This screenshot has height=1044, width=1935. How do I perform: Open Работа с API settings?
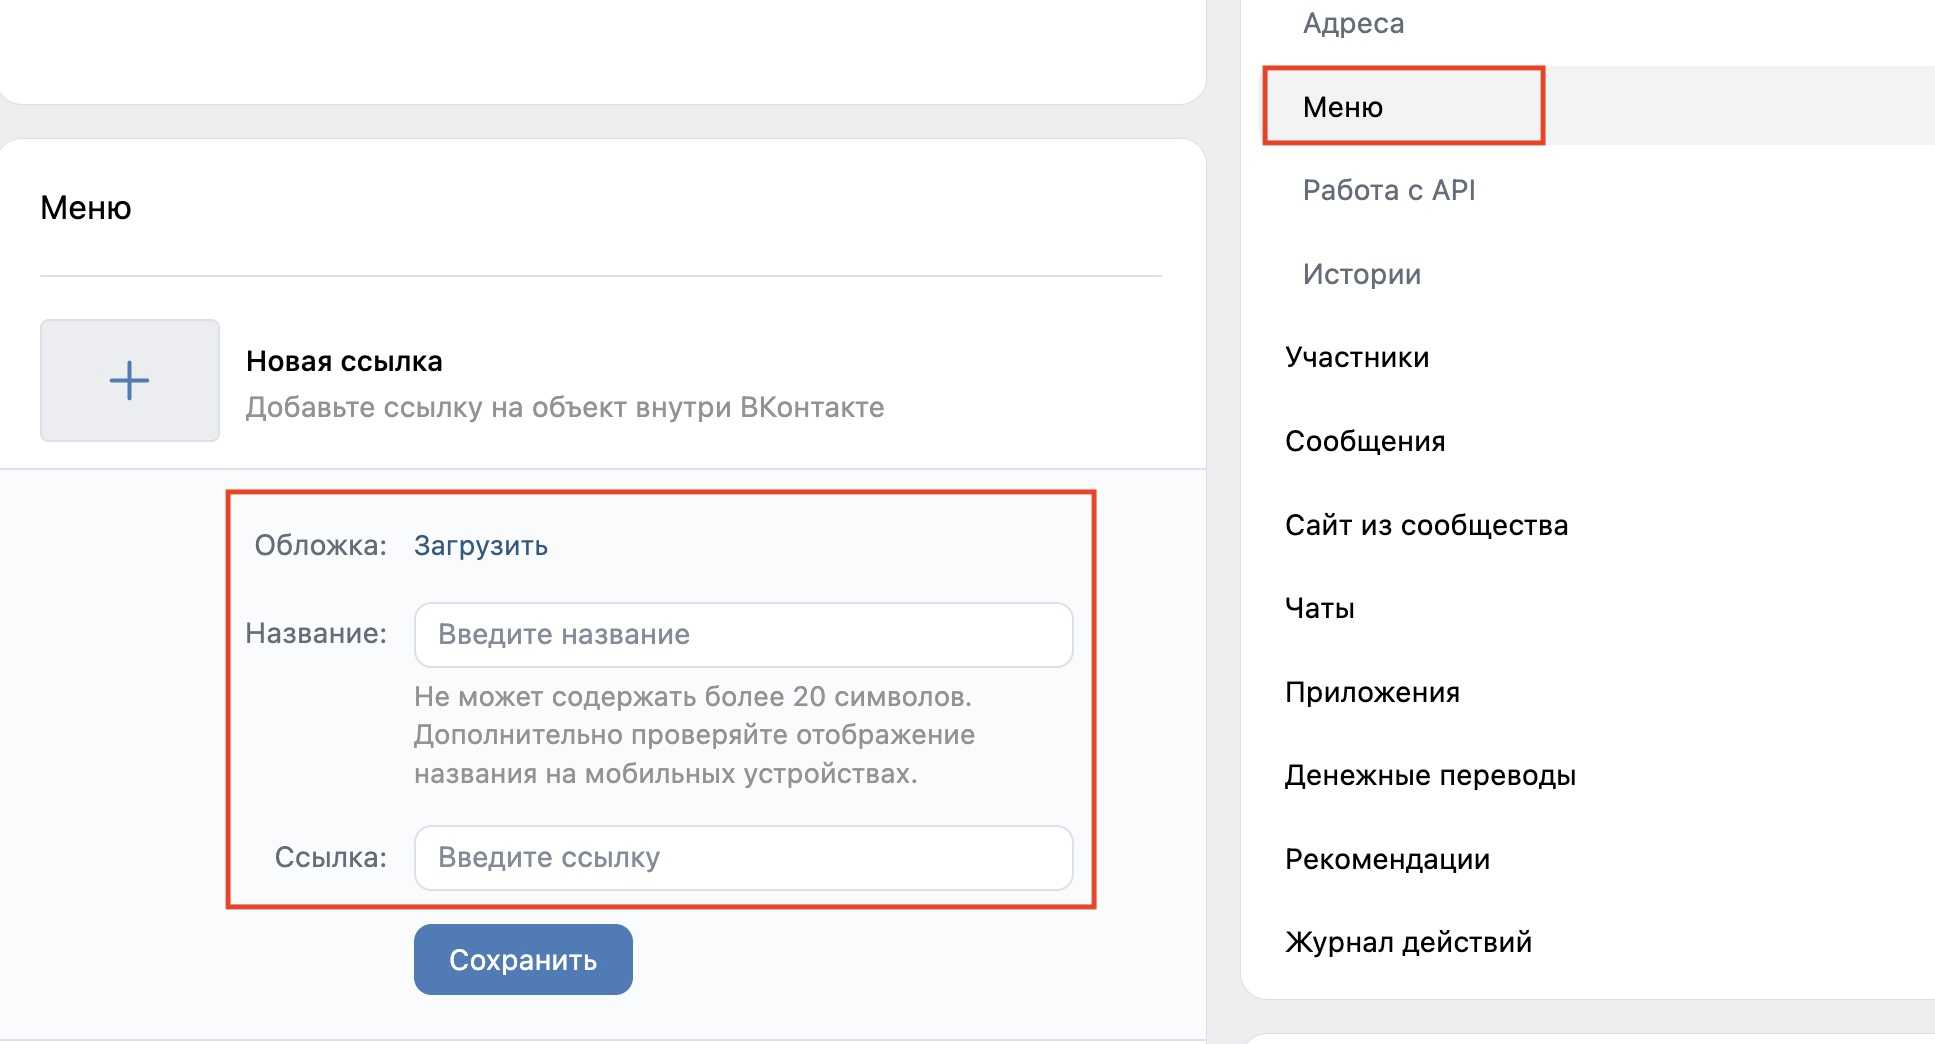coord(1388,190)
